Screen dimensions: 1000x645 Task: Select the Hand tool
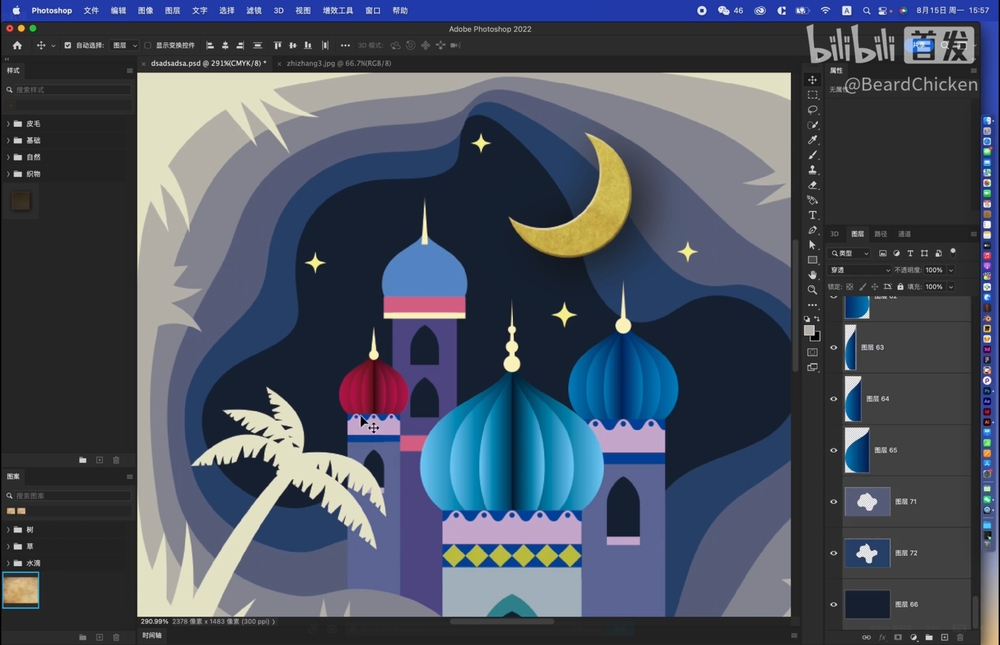tap(812, 275)
